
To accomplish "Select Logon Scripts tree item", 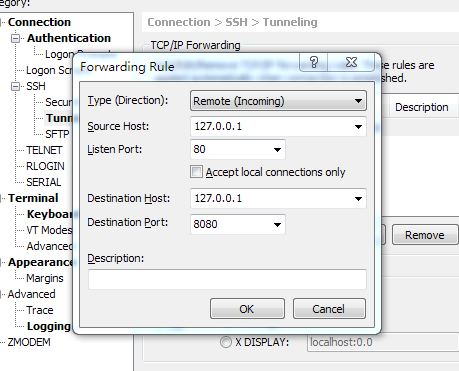I will [49, 70].
